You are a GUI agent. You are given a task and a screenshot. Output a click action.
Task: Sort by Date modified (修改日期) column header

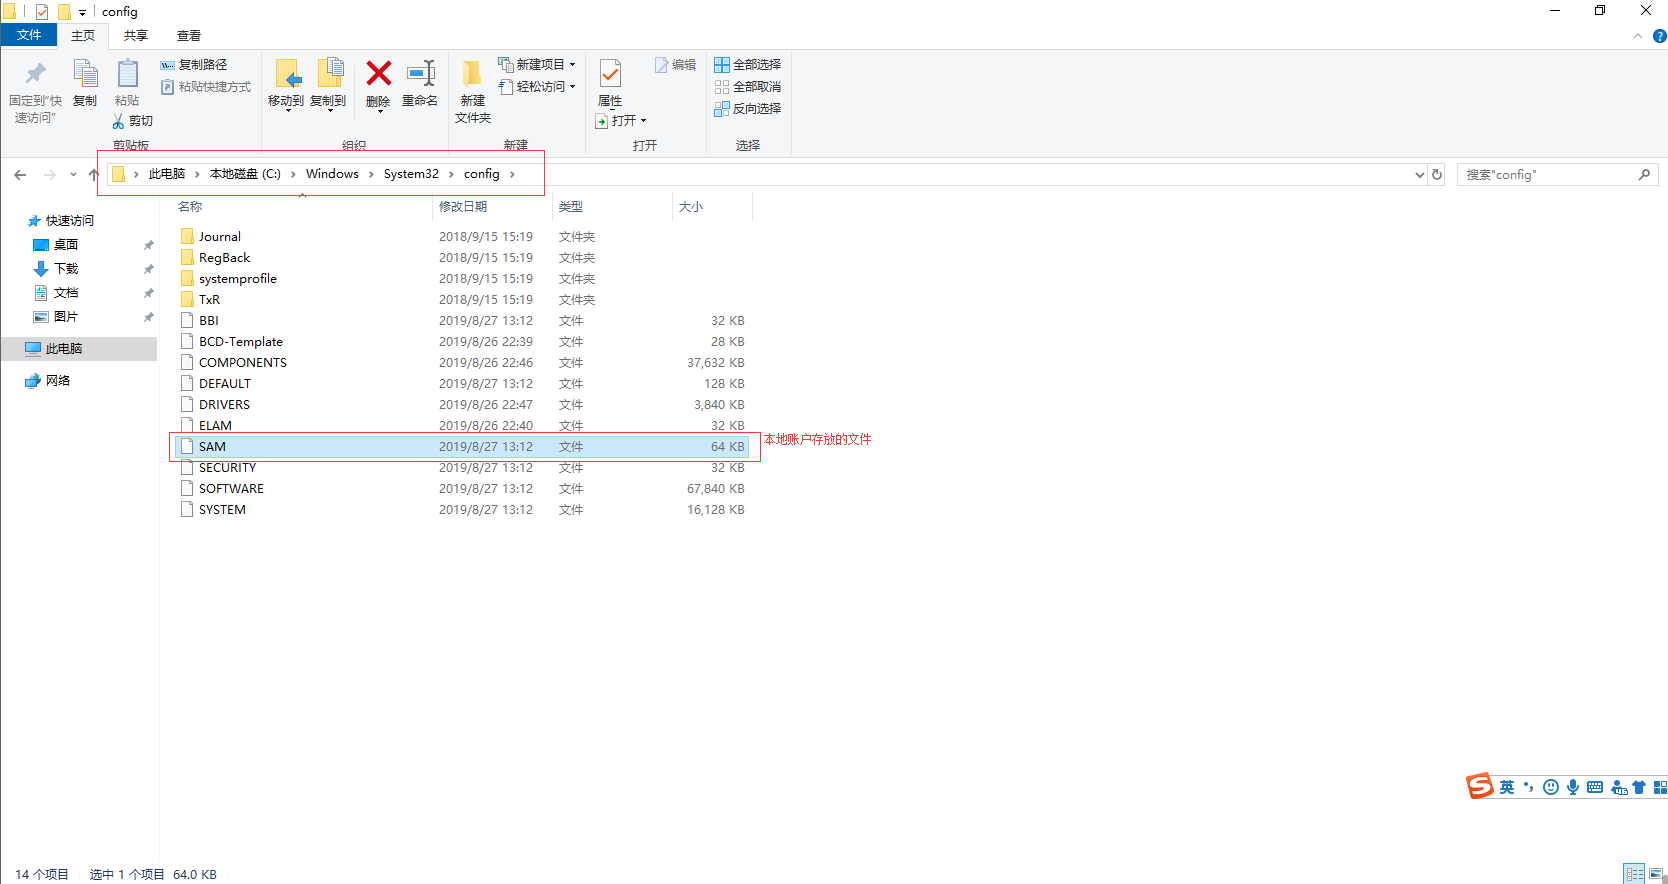point(463,207)
